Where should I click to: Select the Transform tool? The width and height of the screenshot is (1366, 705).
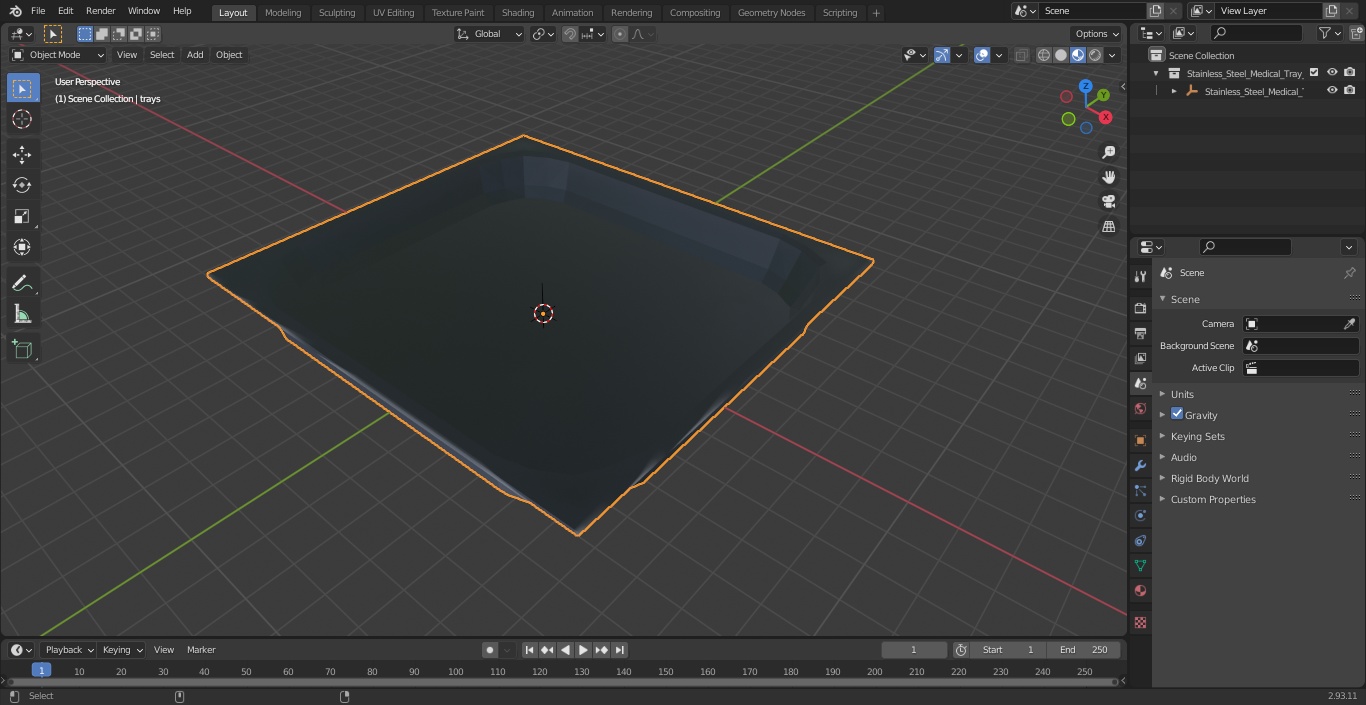(22, 247)
